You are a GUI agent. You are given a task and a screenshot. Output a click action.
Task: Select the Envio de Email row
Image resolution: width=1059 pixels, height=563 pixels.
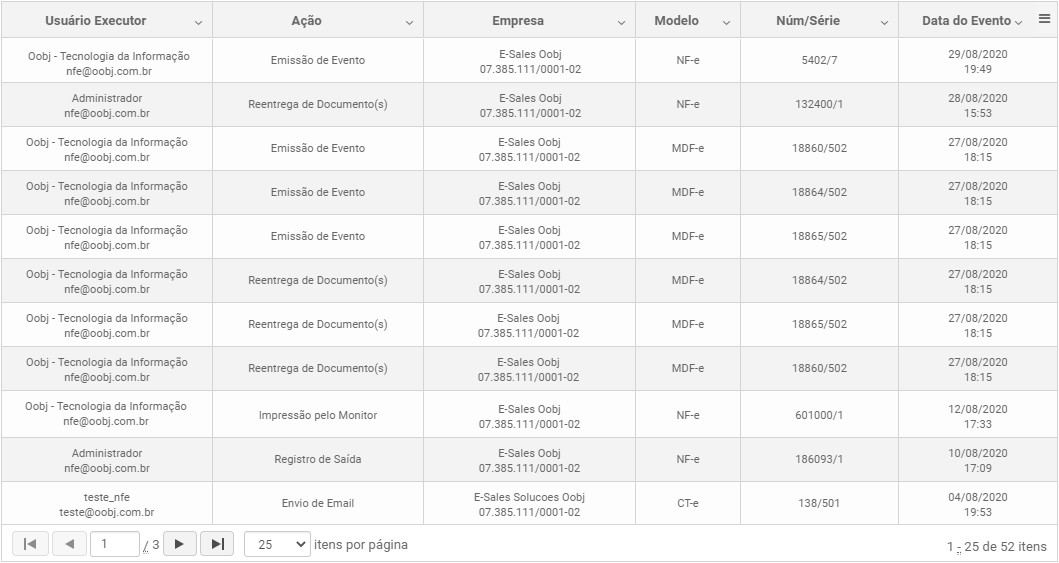click(x=530, y=504)
